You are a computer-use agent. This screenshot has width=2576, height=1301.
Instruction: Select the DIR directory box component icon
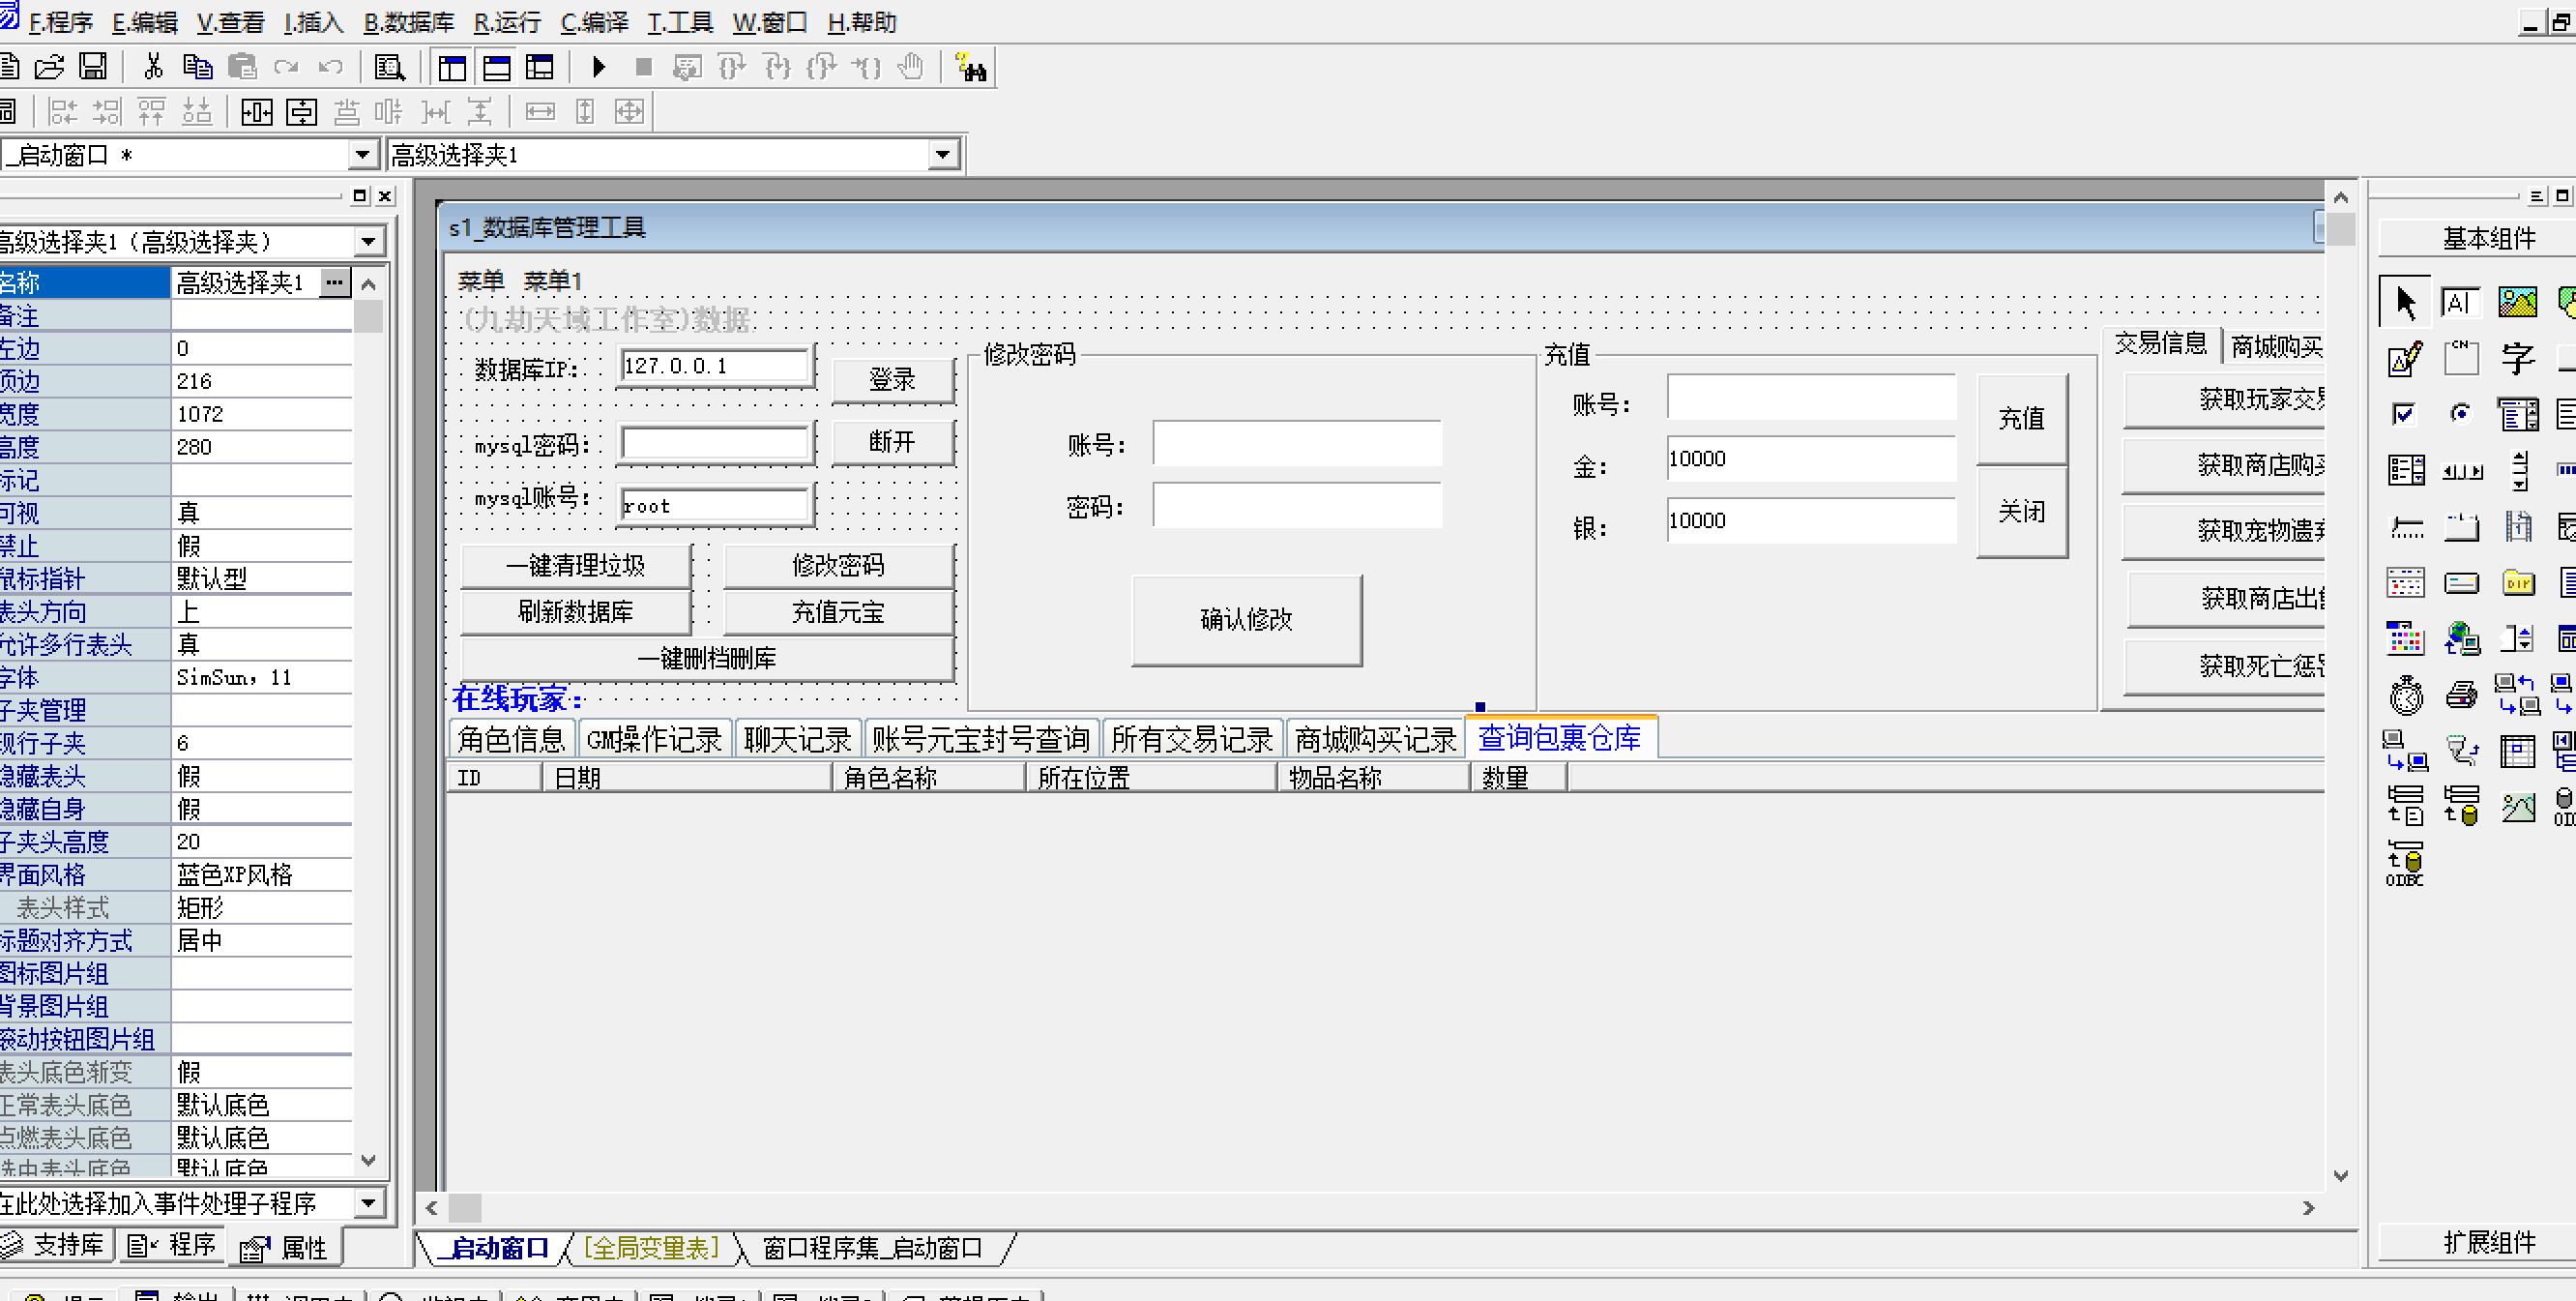tap(2517, 582)
